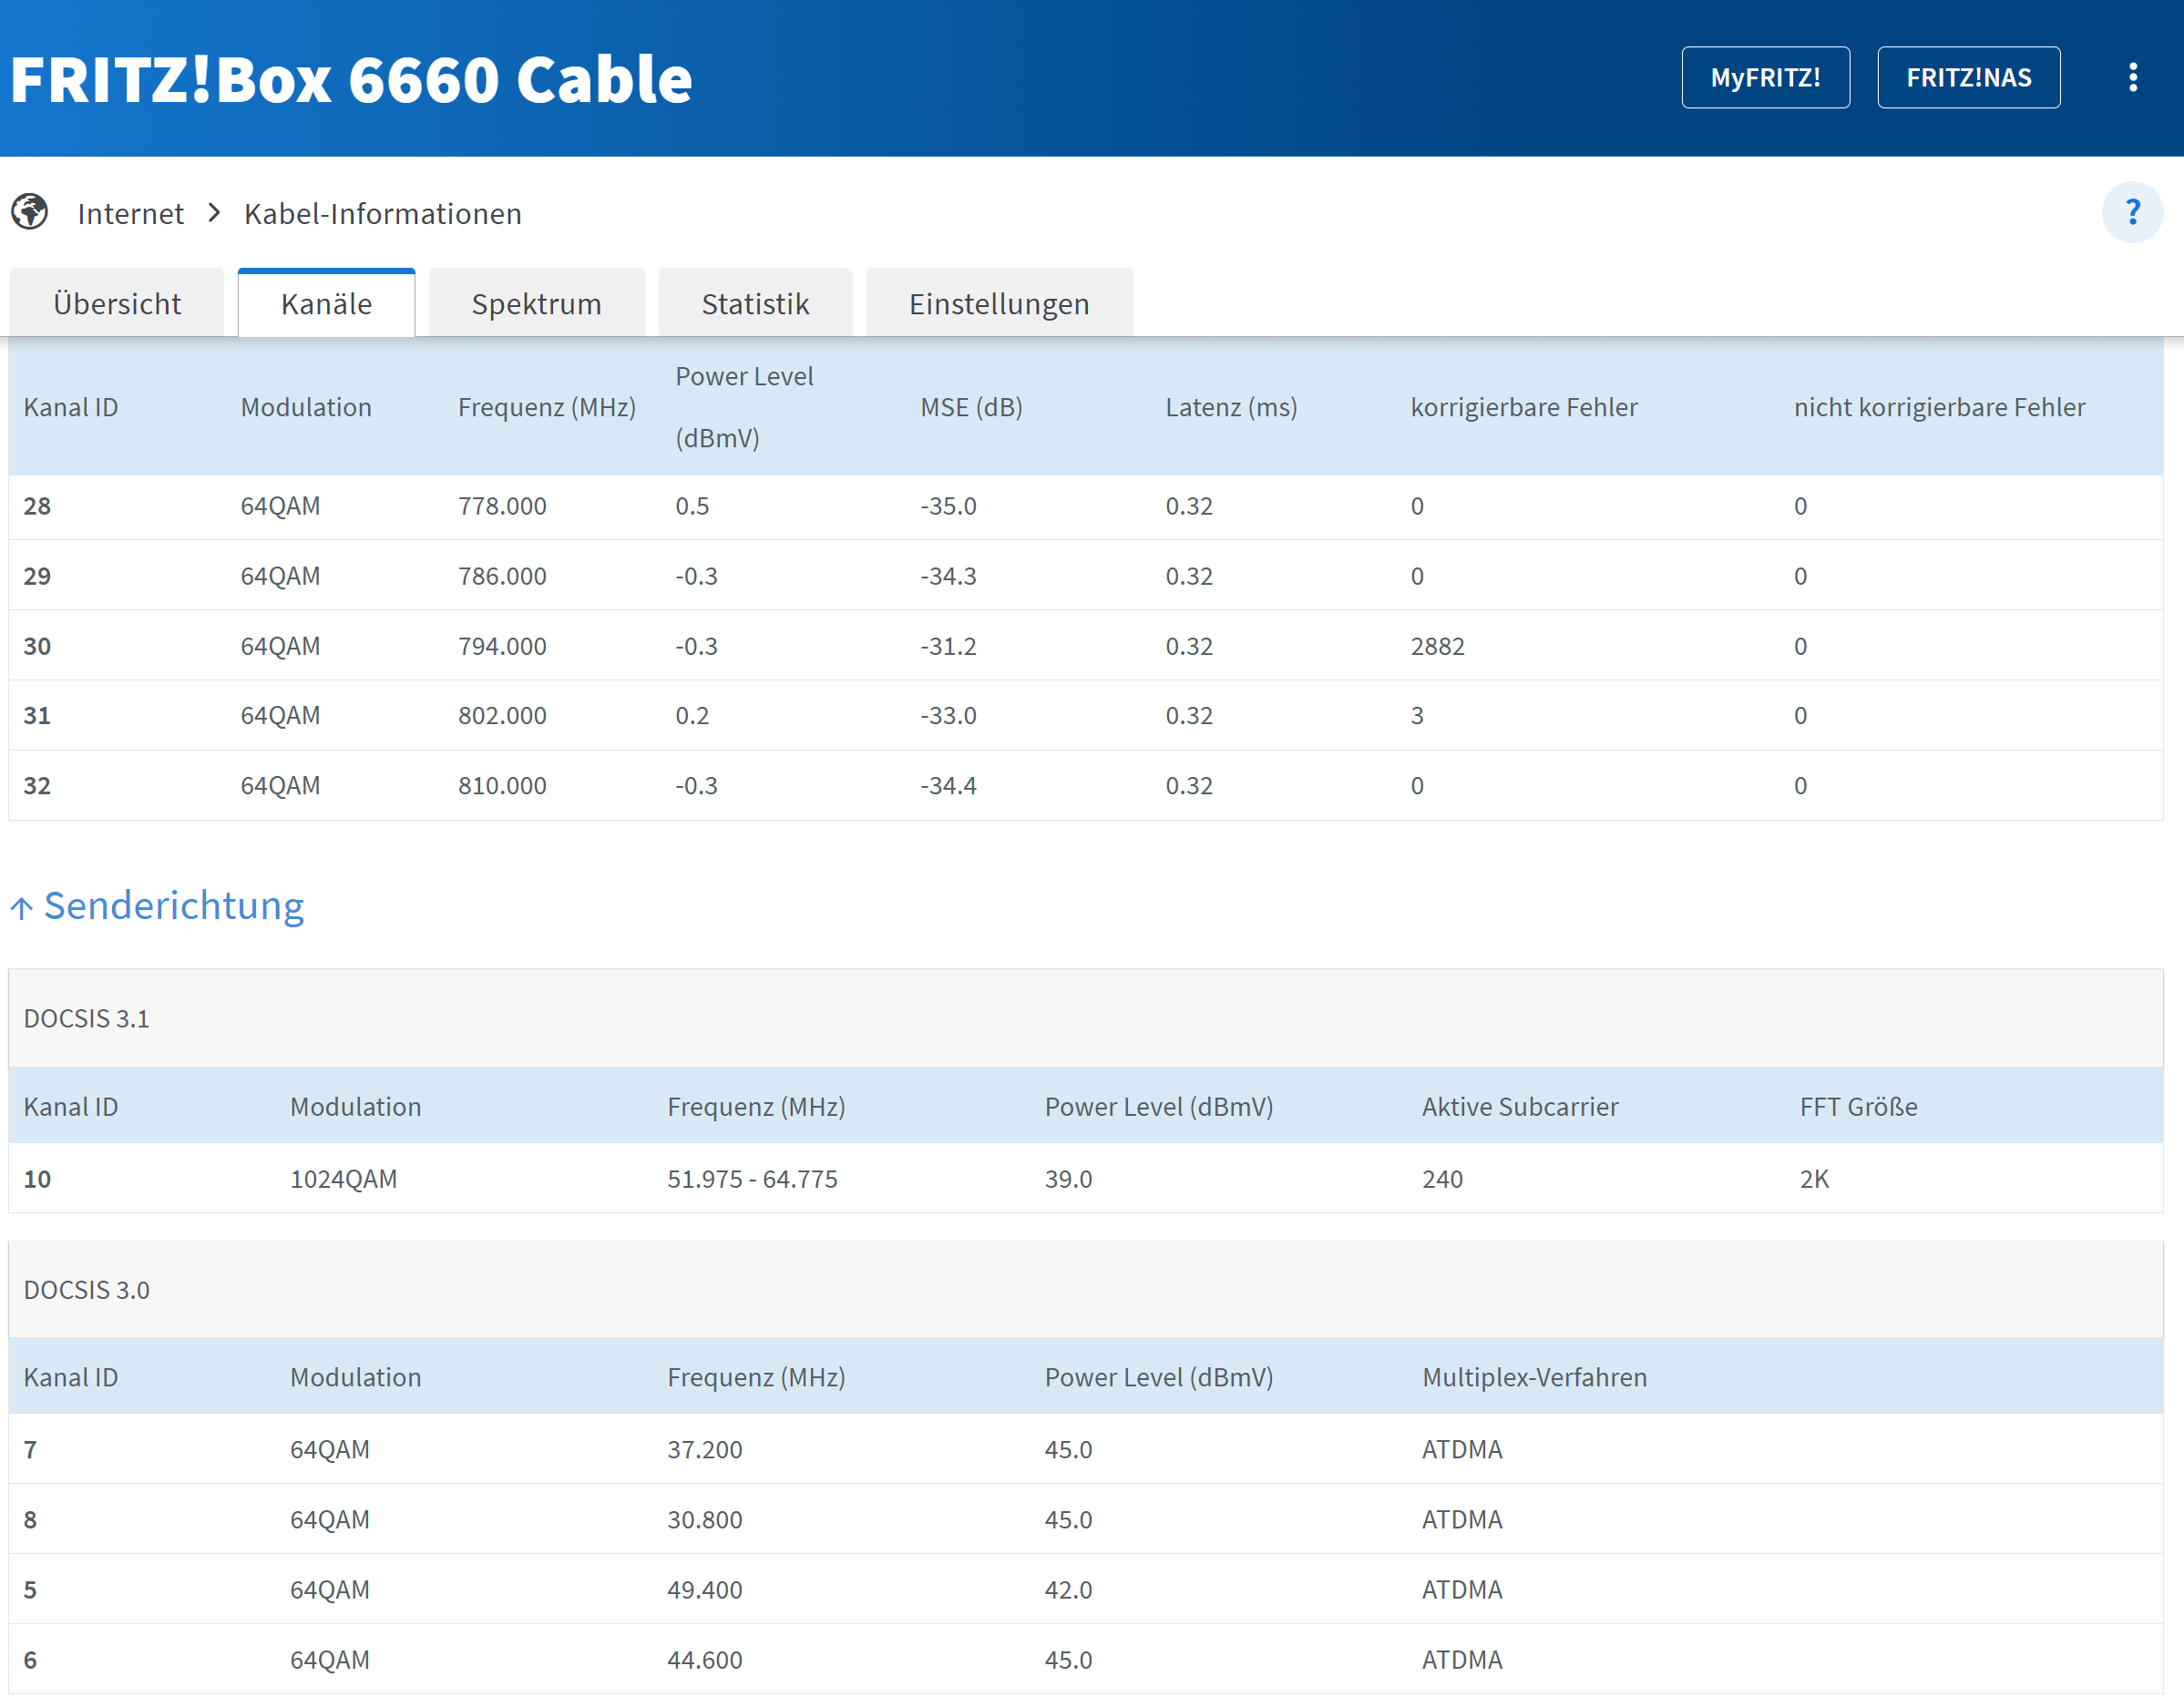Click the nicht korrigierbare Fehler column header

coord(1939,407)
